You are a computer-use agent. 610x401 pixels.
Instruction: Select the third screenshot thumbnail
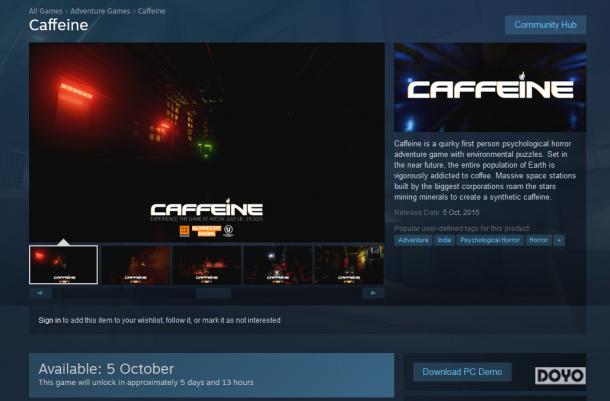coord(207,264)
